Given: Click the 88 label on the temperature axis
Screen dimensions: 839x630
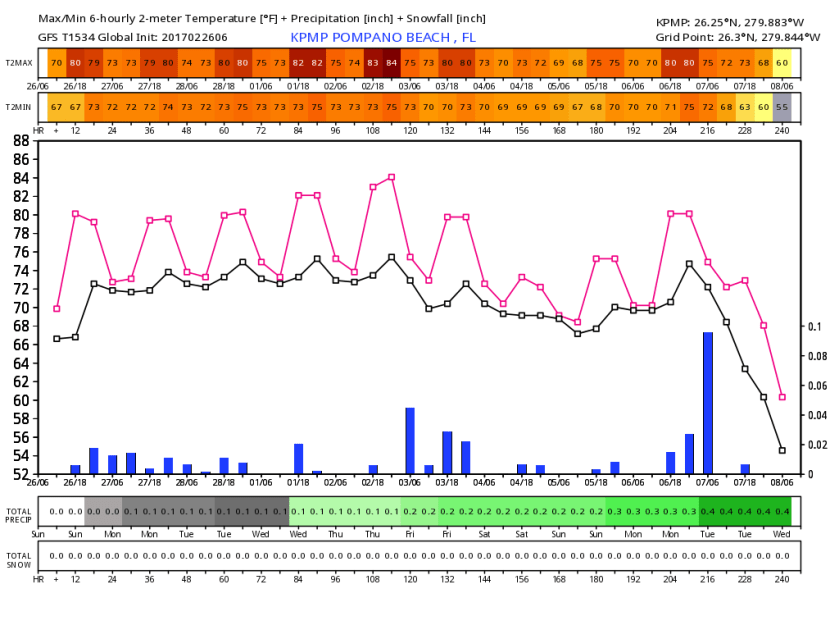Looking at the screenshot, I should point(20,141).
